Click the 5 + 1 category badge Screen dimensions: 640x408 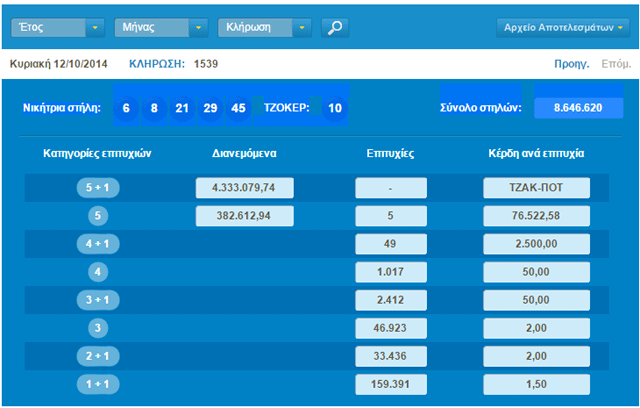(98, 188)
